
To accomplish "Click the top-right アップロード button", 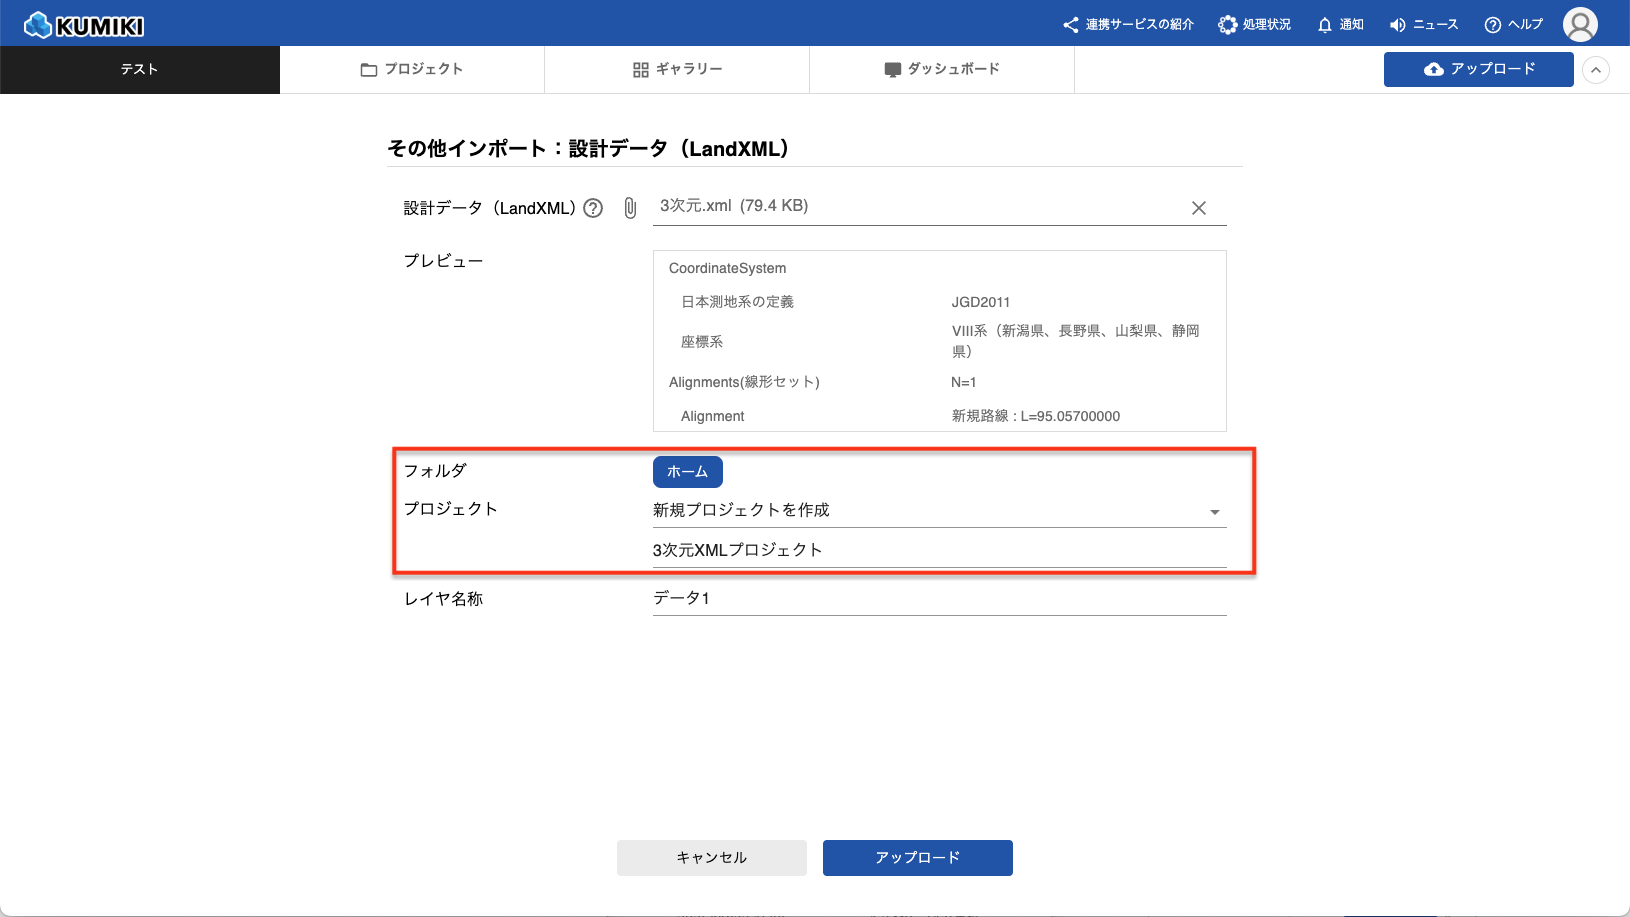I will (1478, 69).
